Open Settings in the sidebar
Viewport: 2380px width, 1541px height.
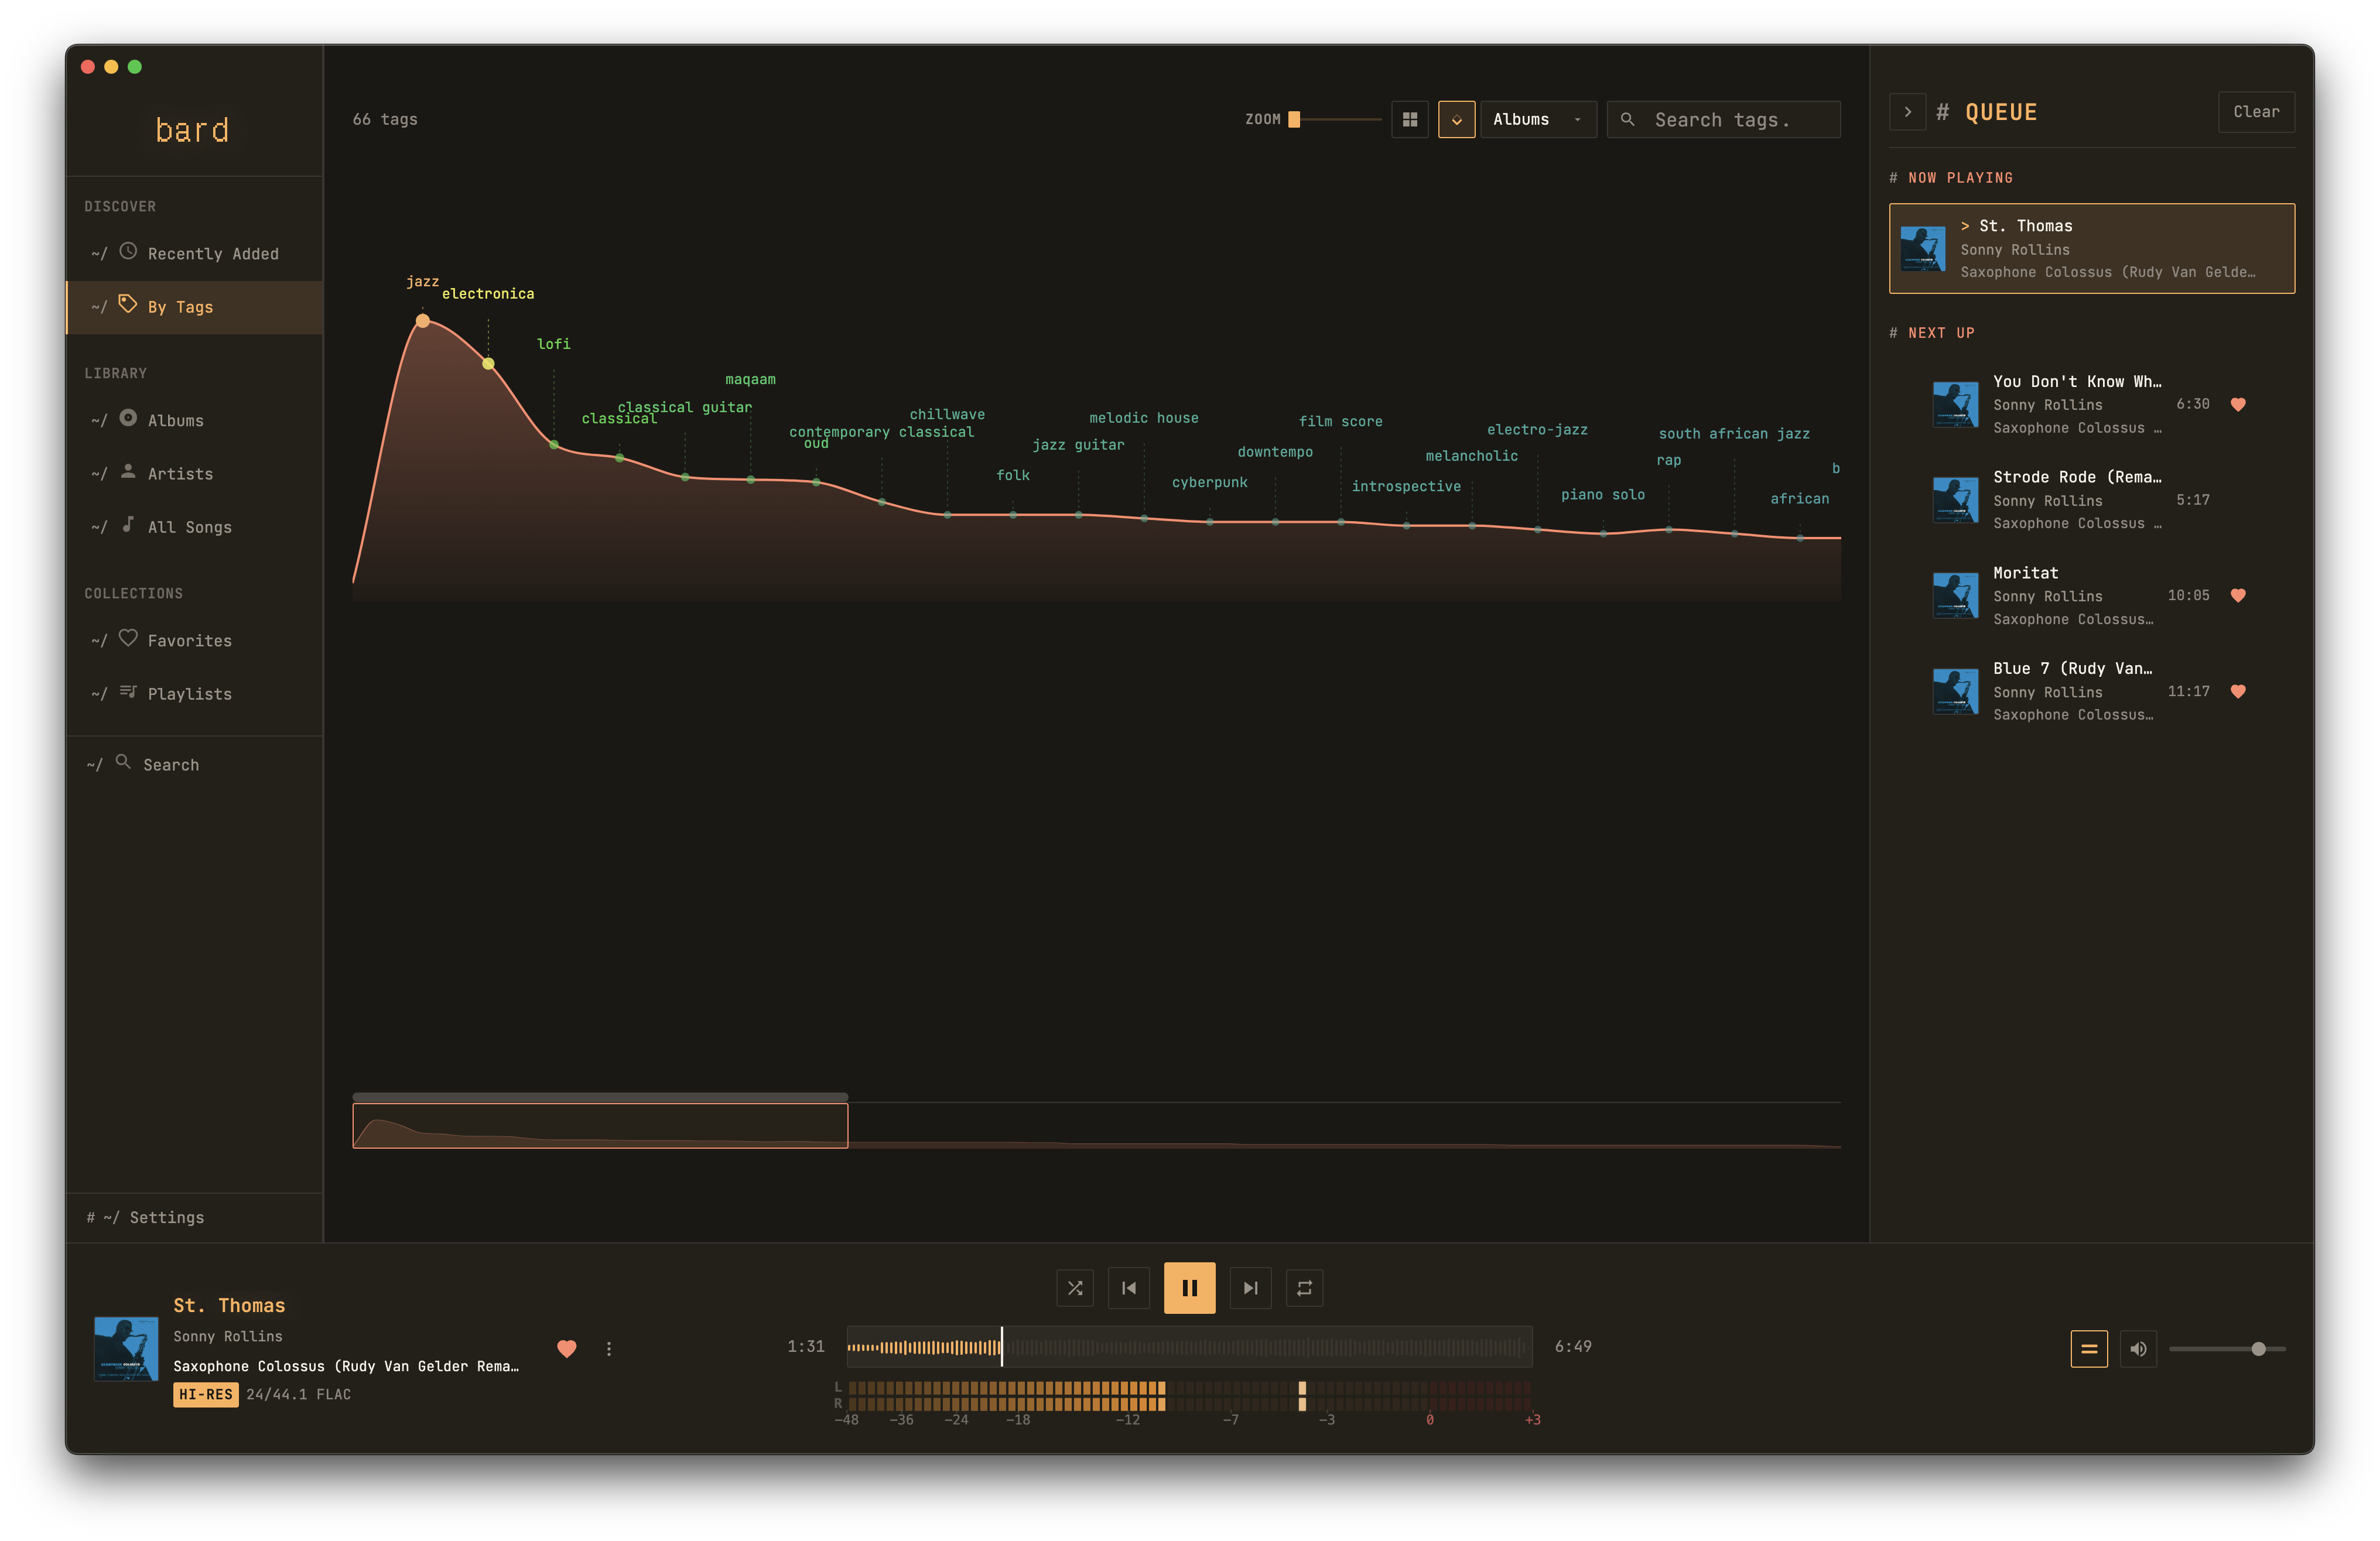[x=166, y=1218]
